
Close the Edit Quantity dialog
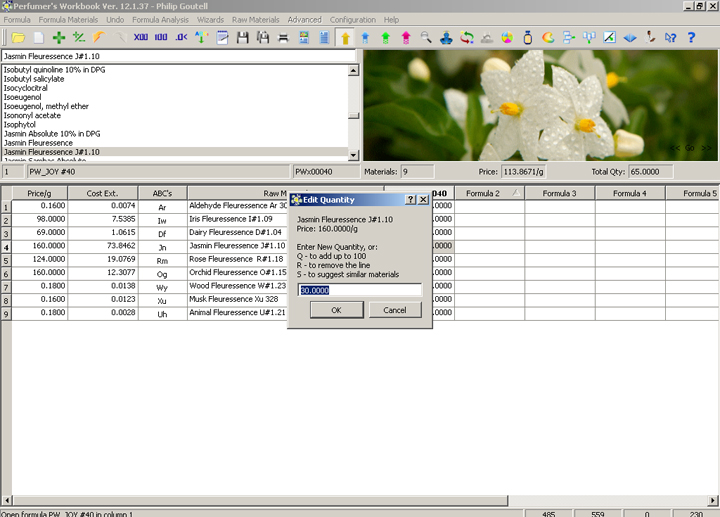coord(423,200)
